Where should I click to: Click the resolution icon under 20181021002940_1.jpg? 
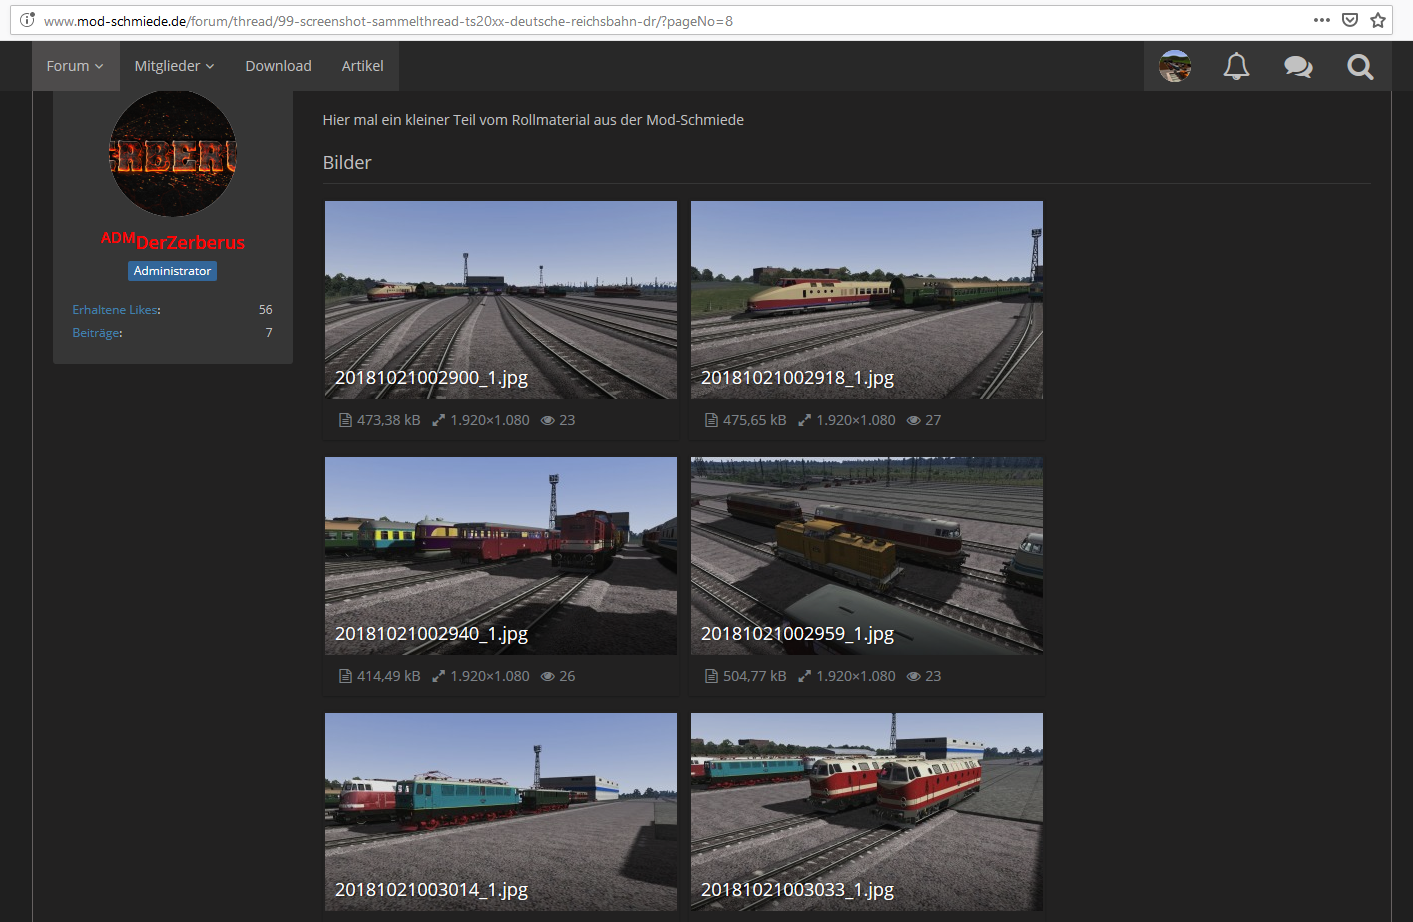pyautogui.click(x=438, y=676)
